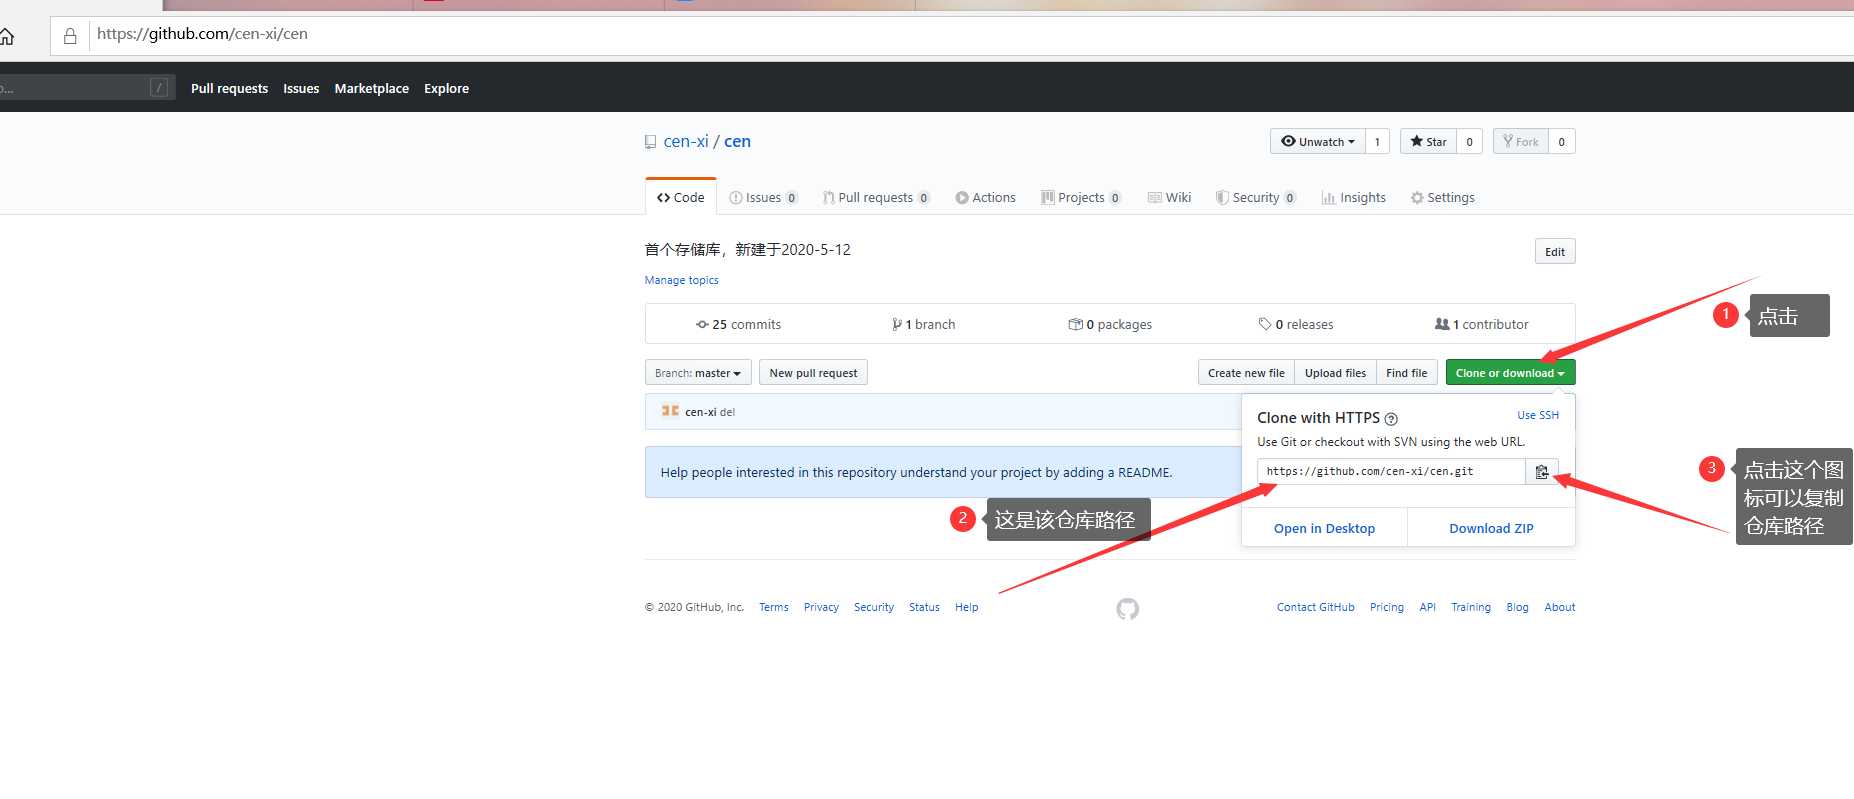Click the browser home icon
The height and width of the screenshot is (799, 1854).
[x=6, y=37]
